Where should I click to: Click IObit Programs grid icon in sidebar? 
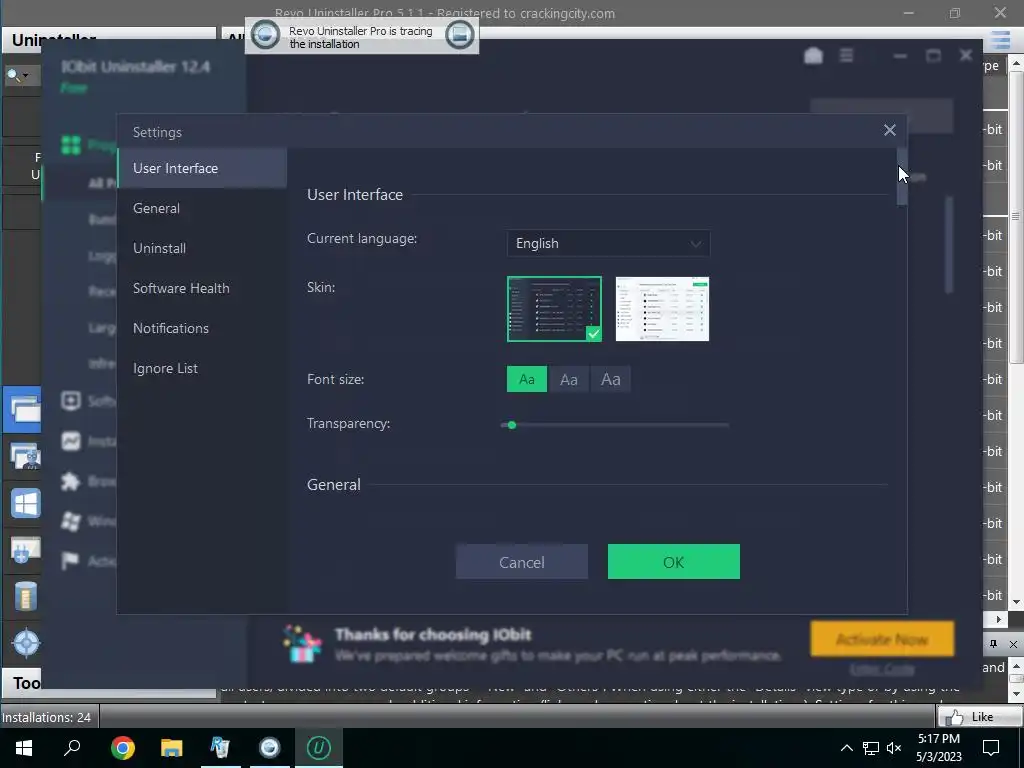71,144
